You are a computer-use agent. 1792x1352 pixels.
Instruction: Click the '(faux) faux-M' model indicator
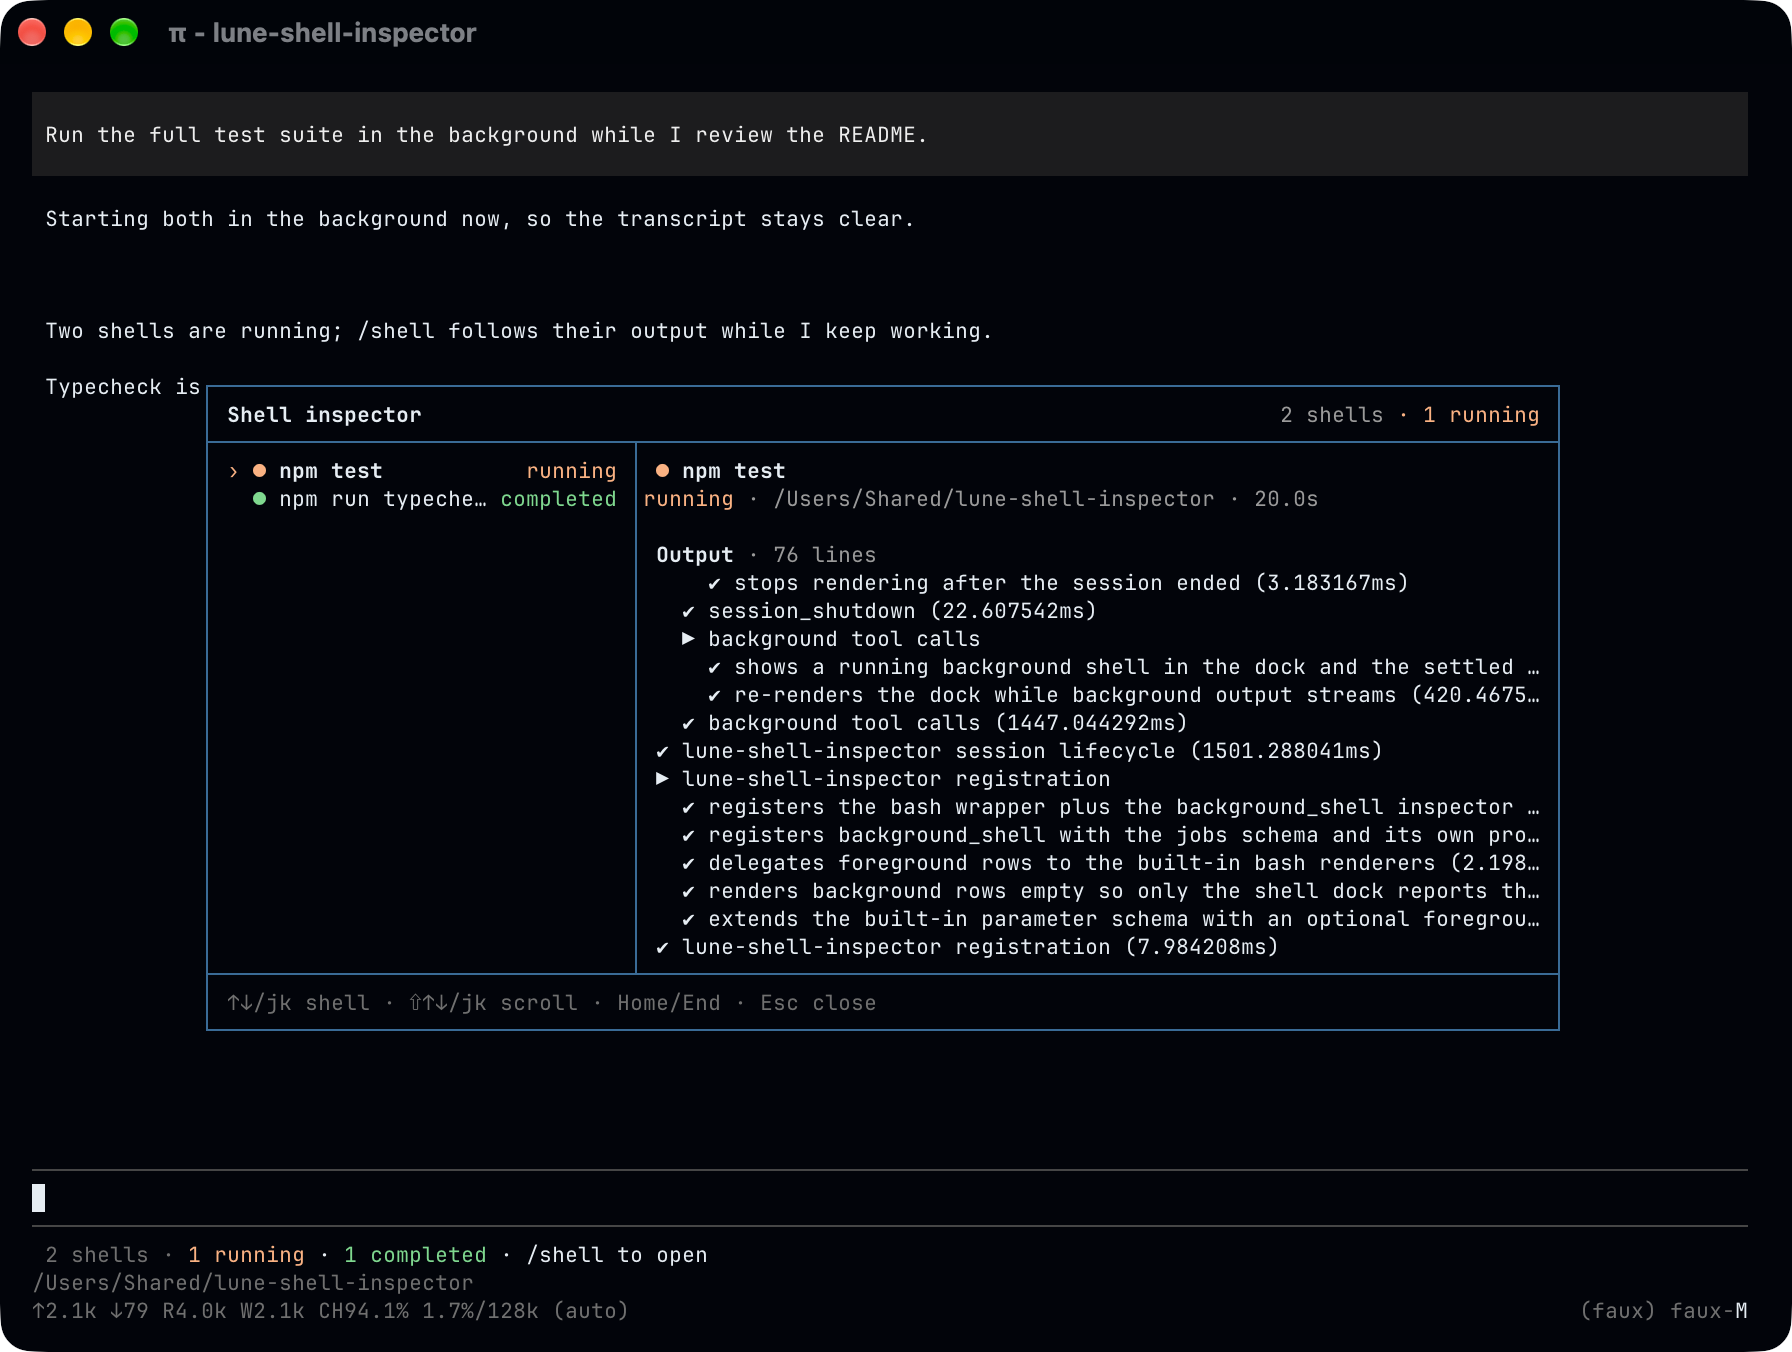point(1664,1311)
